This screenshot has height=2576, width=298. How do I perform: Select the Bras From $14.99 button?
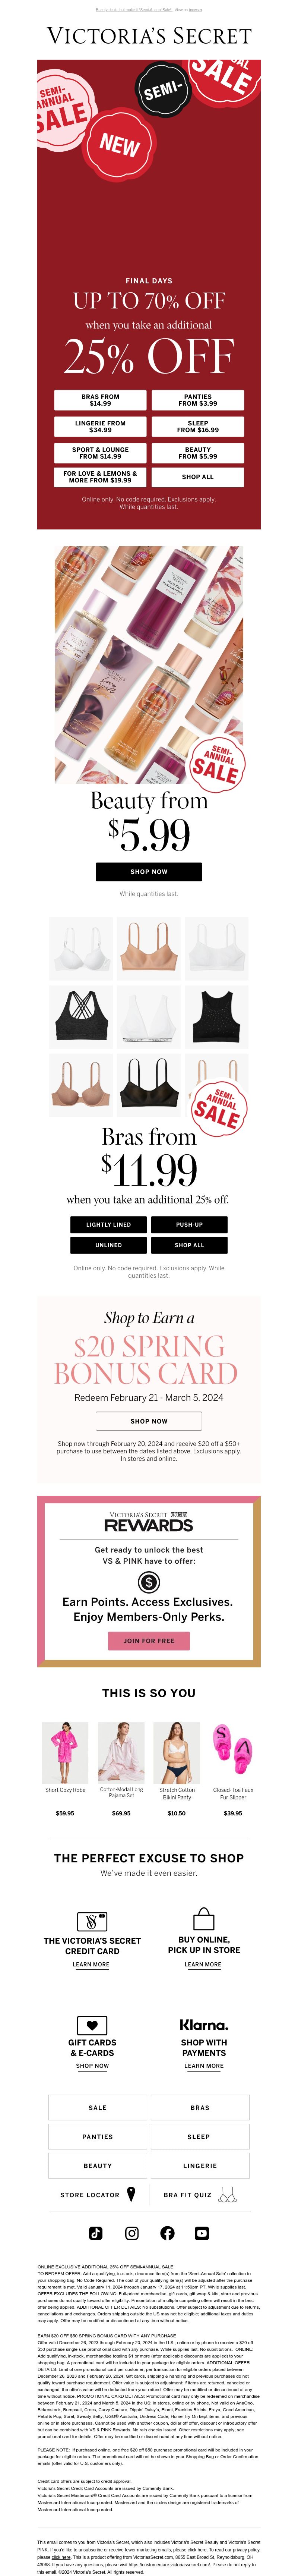(x=100, y=400)
